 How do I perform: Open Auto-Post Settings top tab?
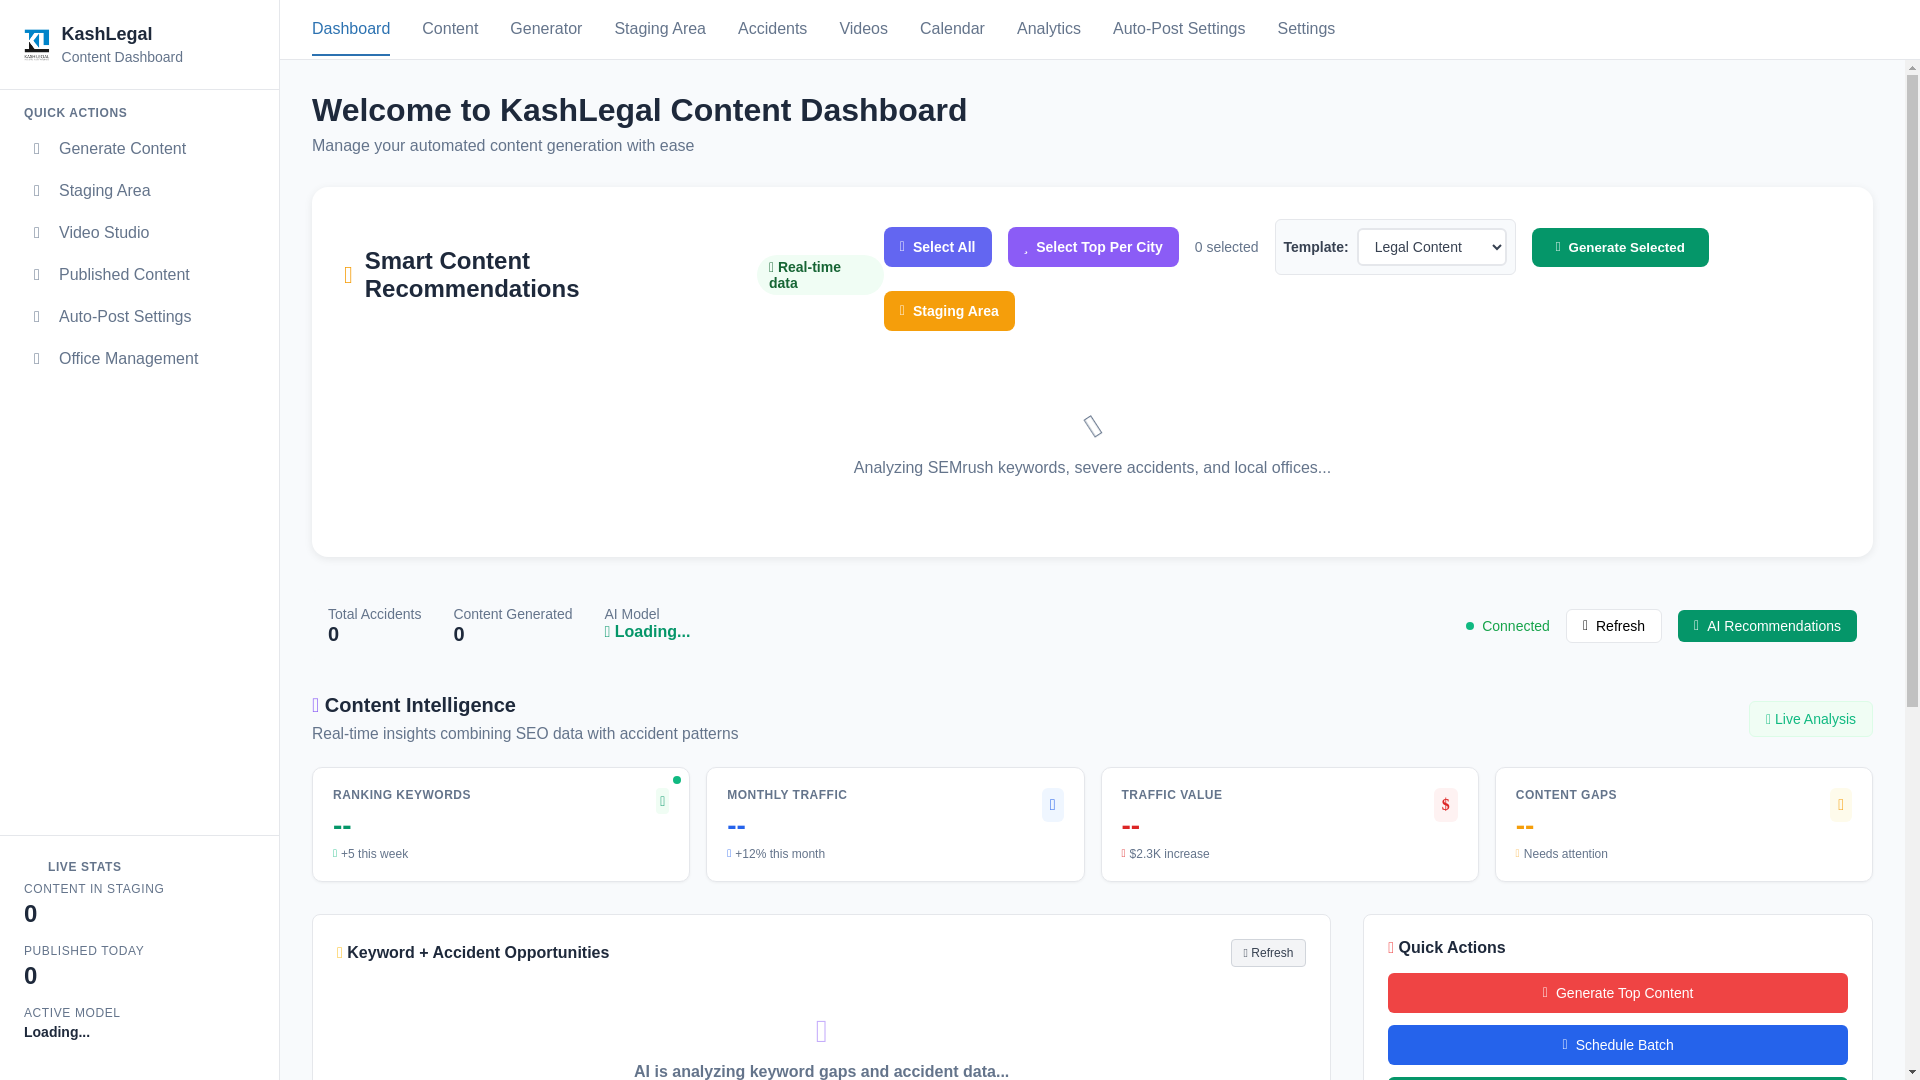pos(1178,29)
